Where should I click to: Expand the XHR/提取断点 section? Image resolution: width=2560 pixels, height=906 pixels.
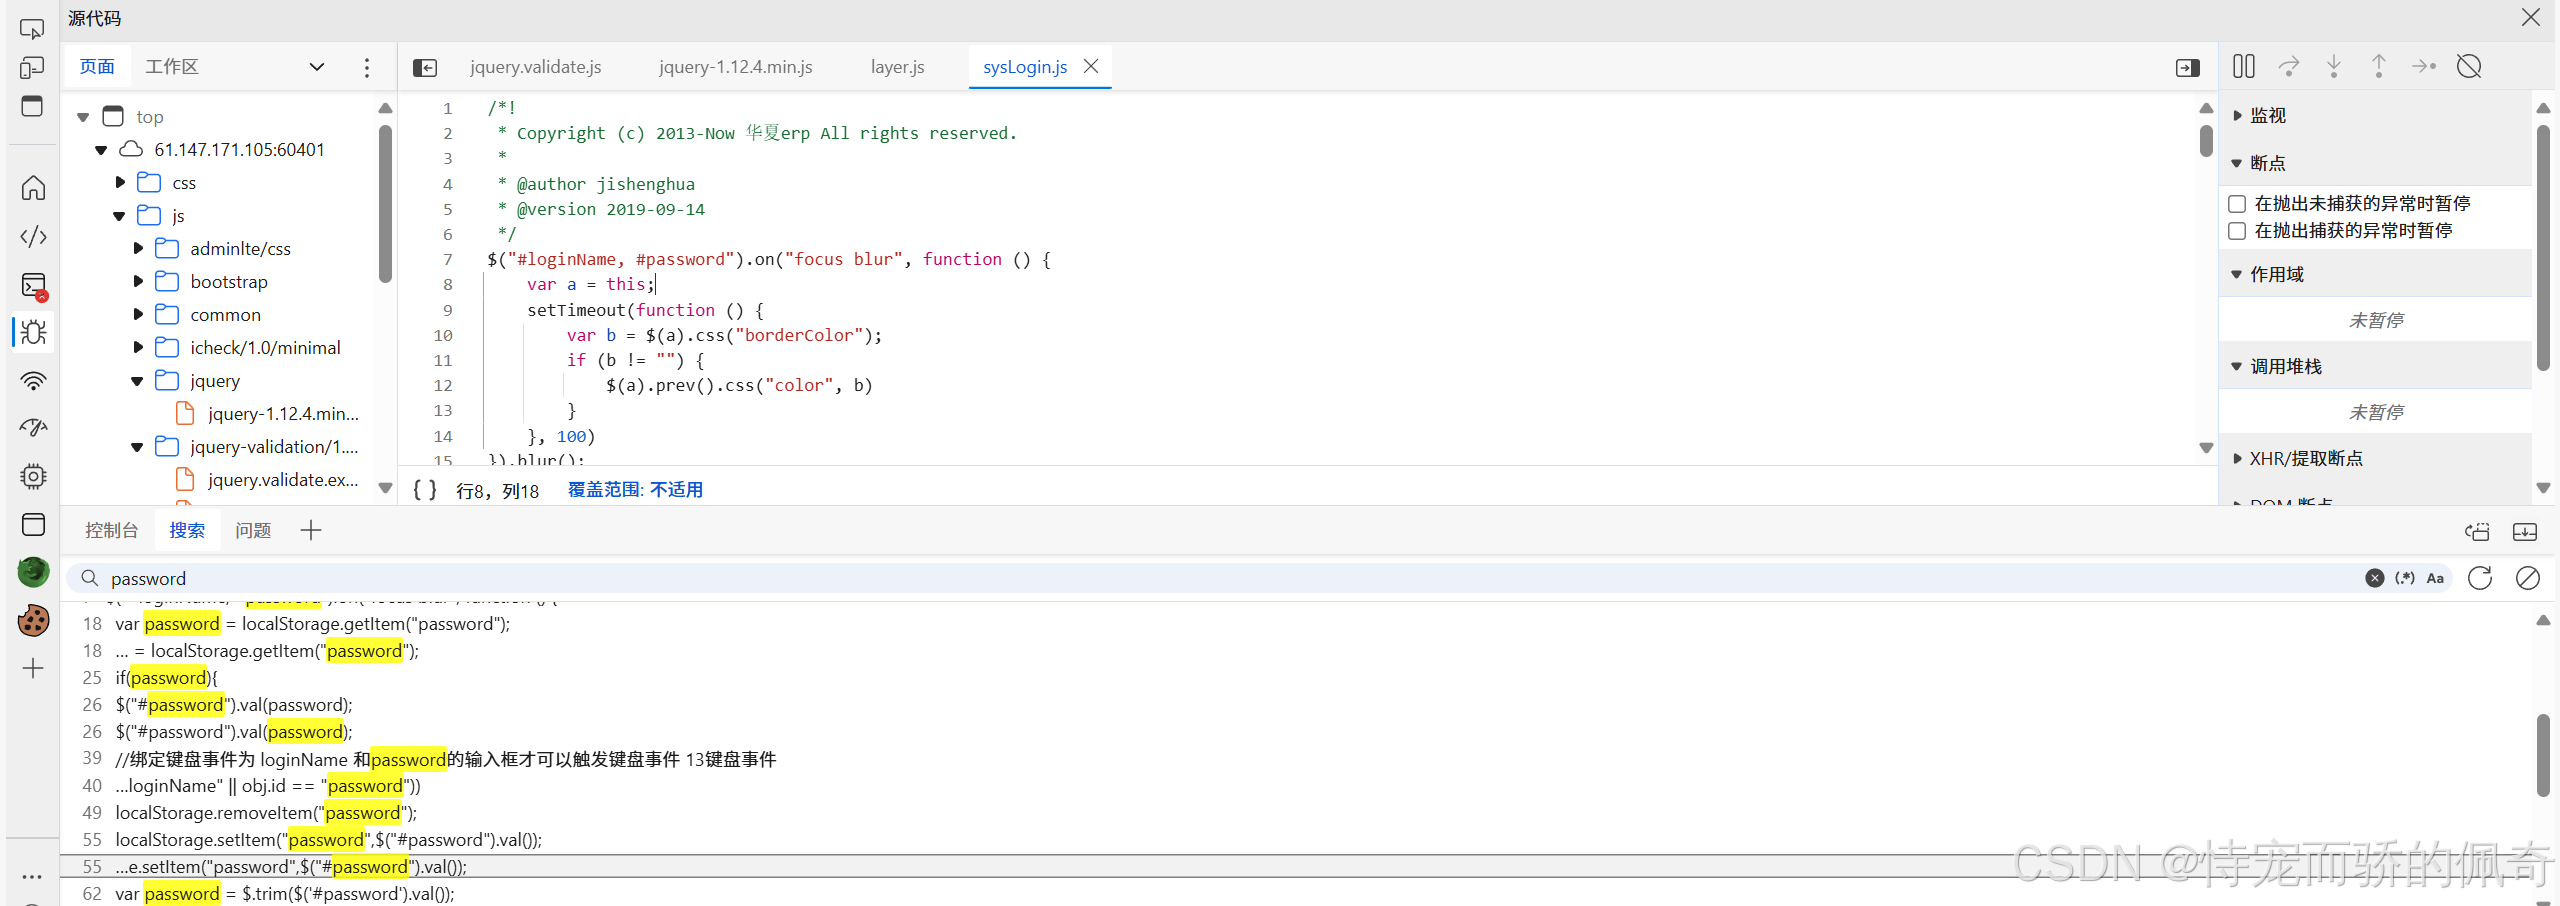[2238, 459]
